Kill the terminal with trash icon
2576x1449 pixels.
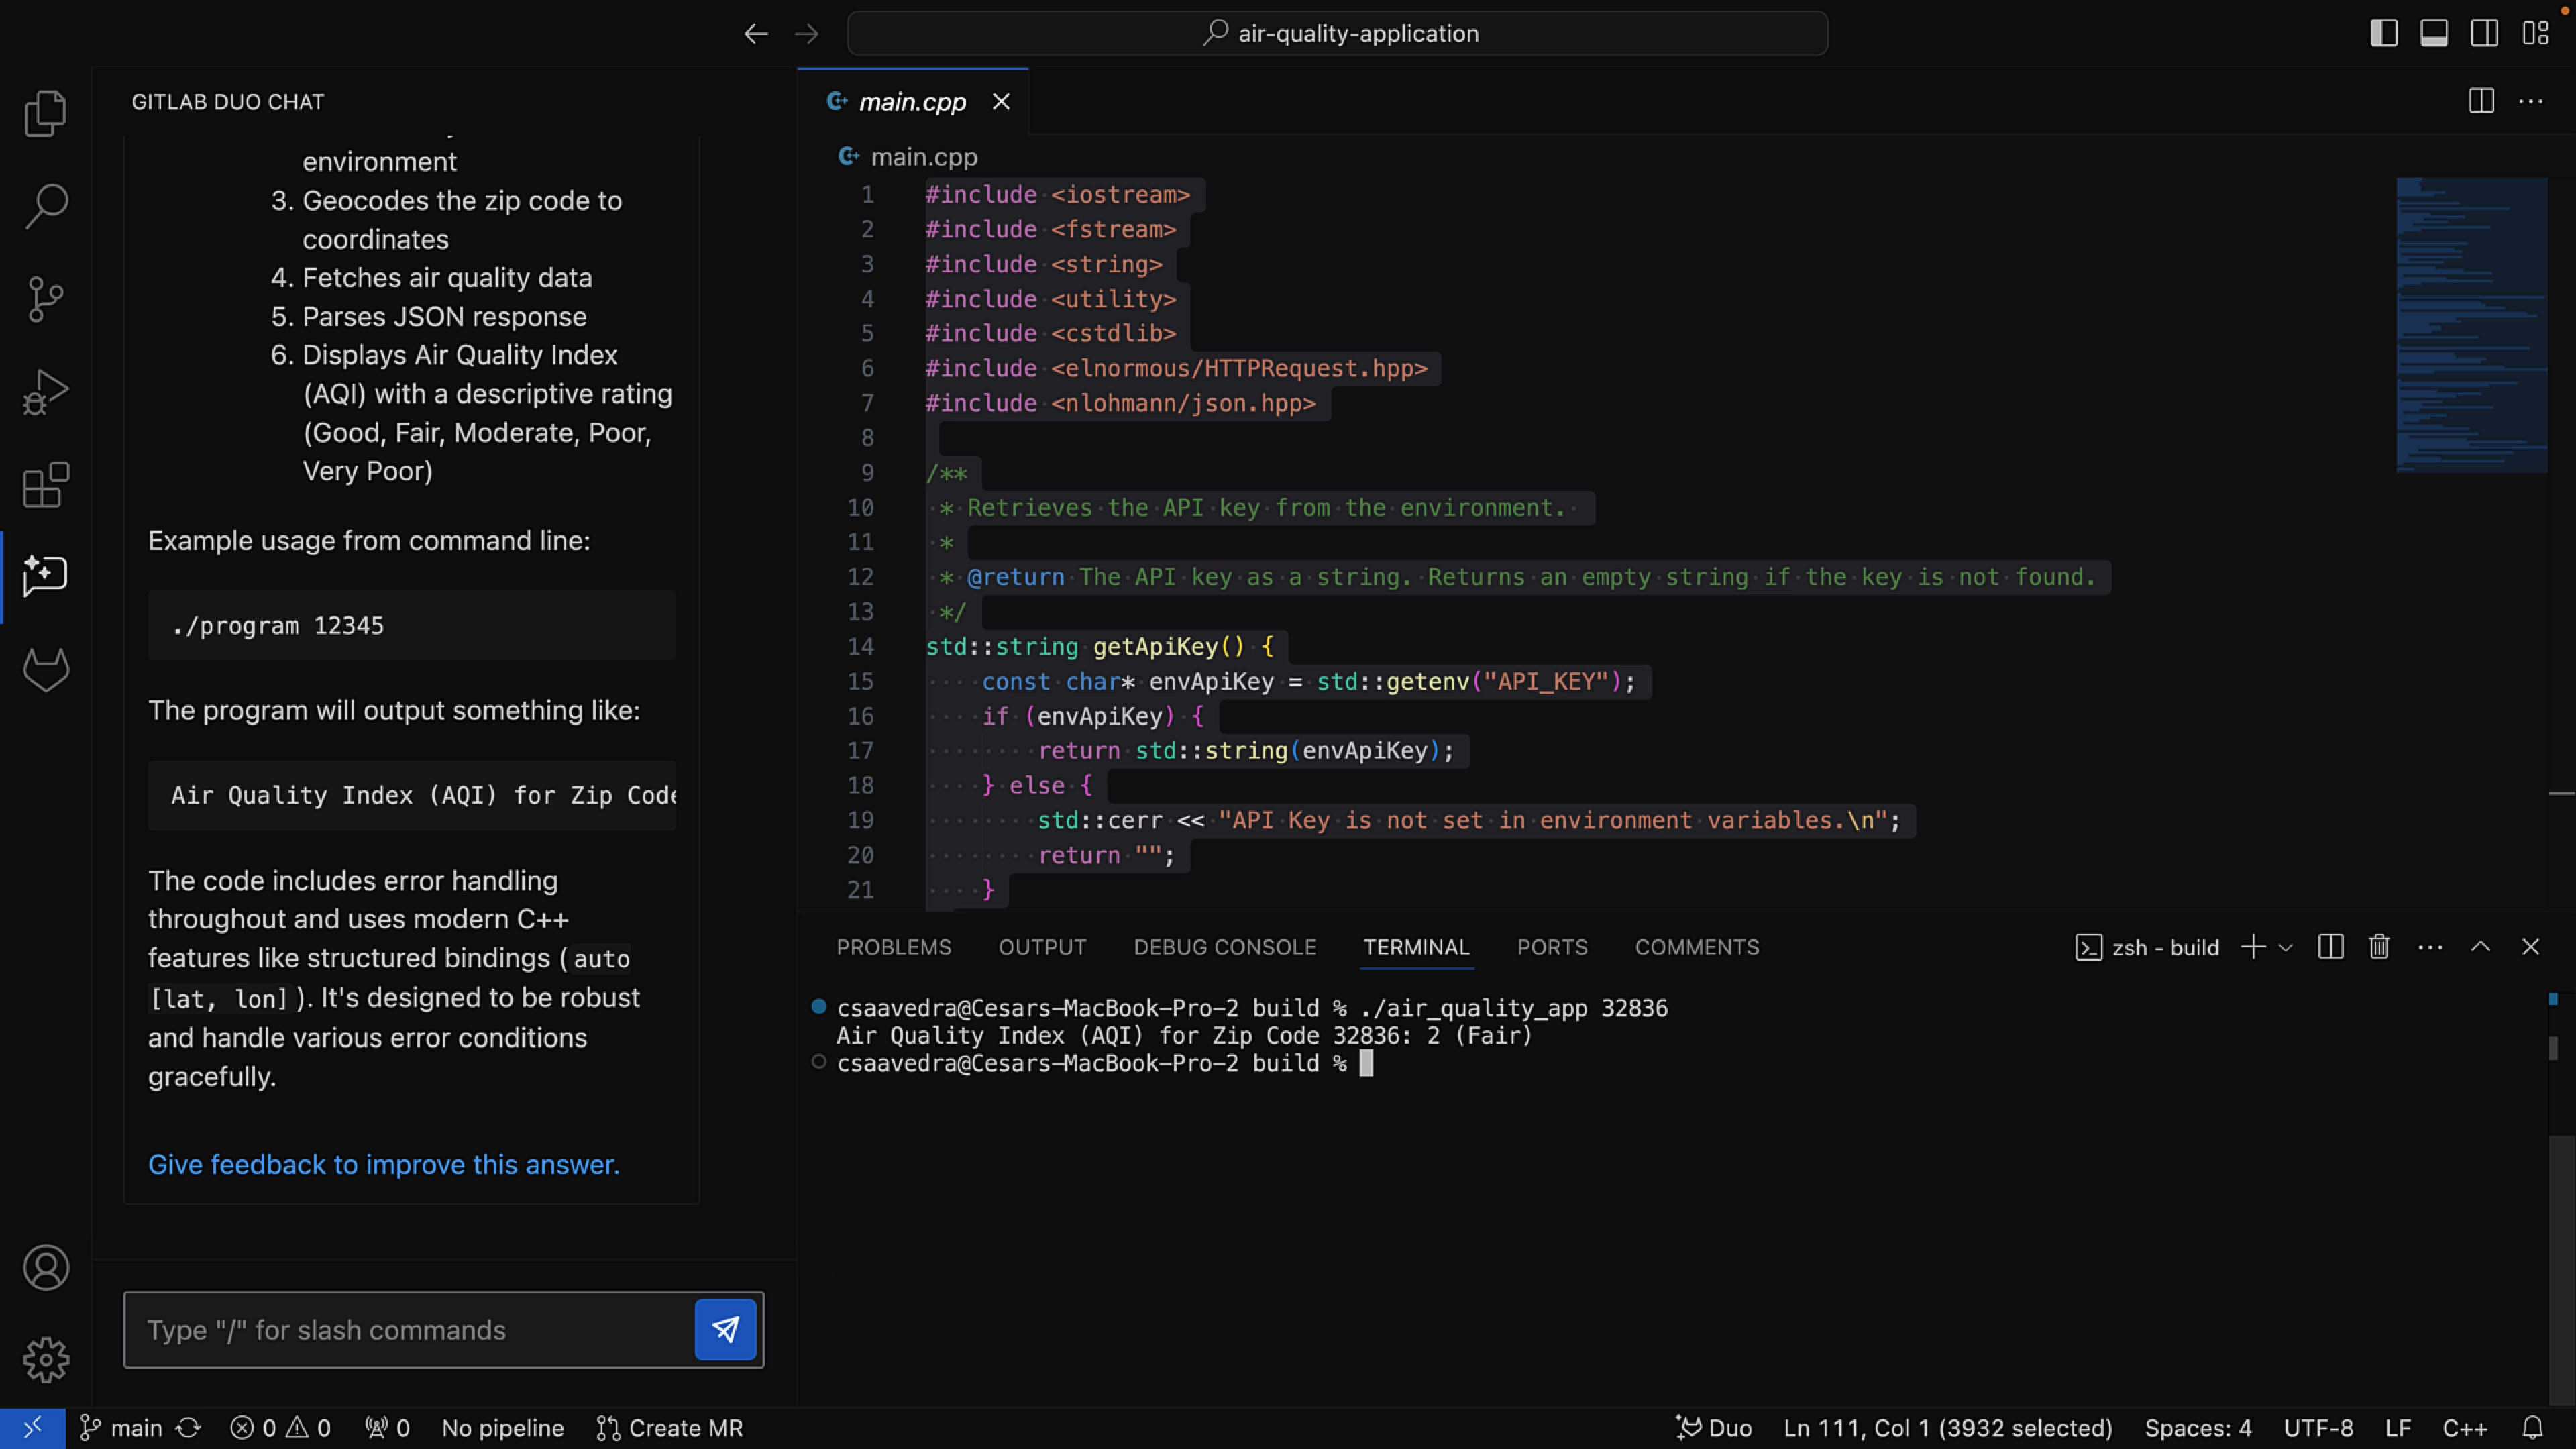(x=2379, y=947)
